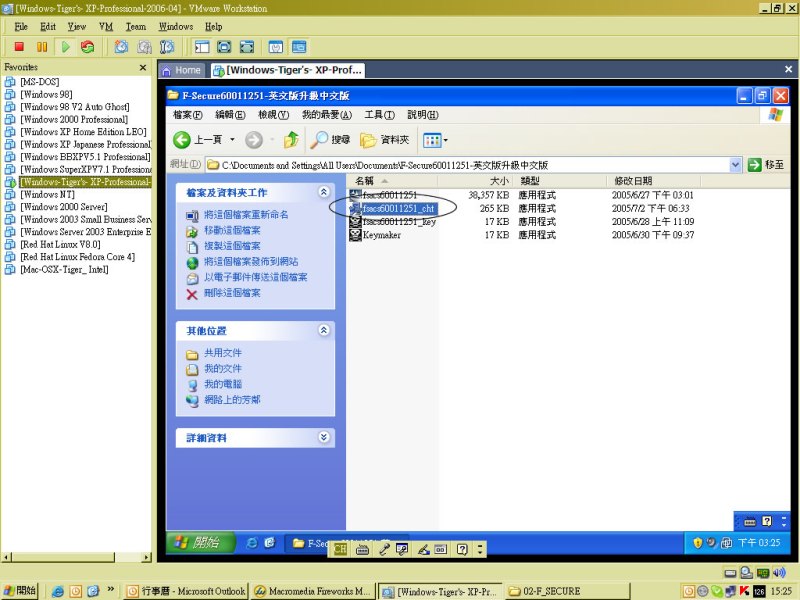Open the Snapshot Manager icon

pyautogui.click(x=167, y=47)
